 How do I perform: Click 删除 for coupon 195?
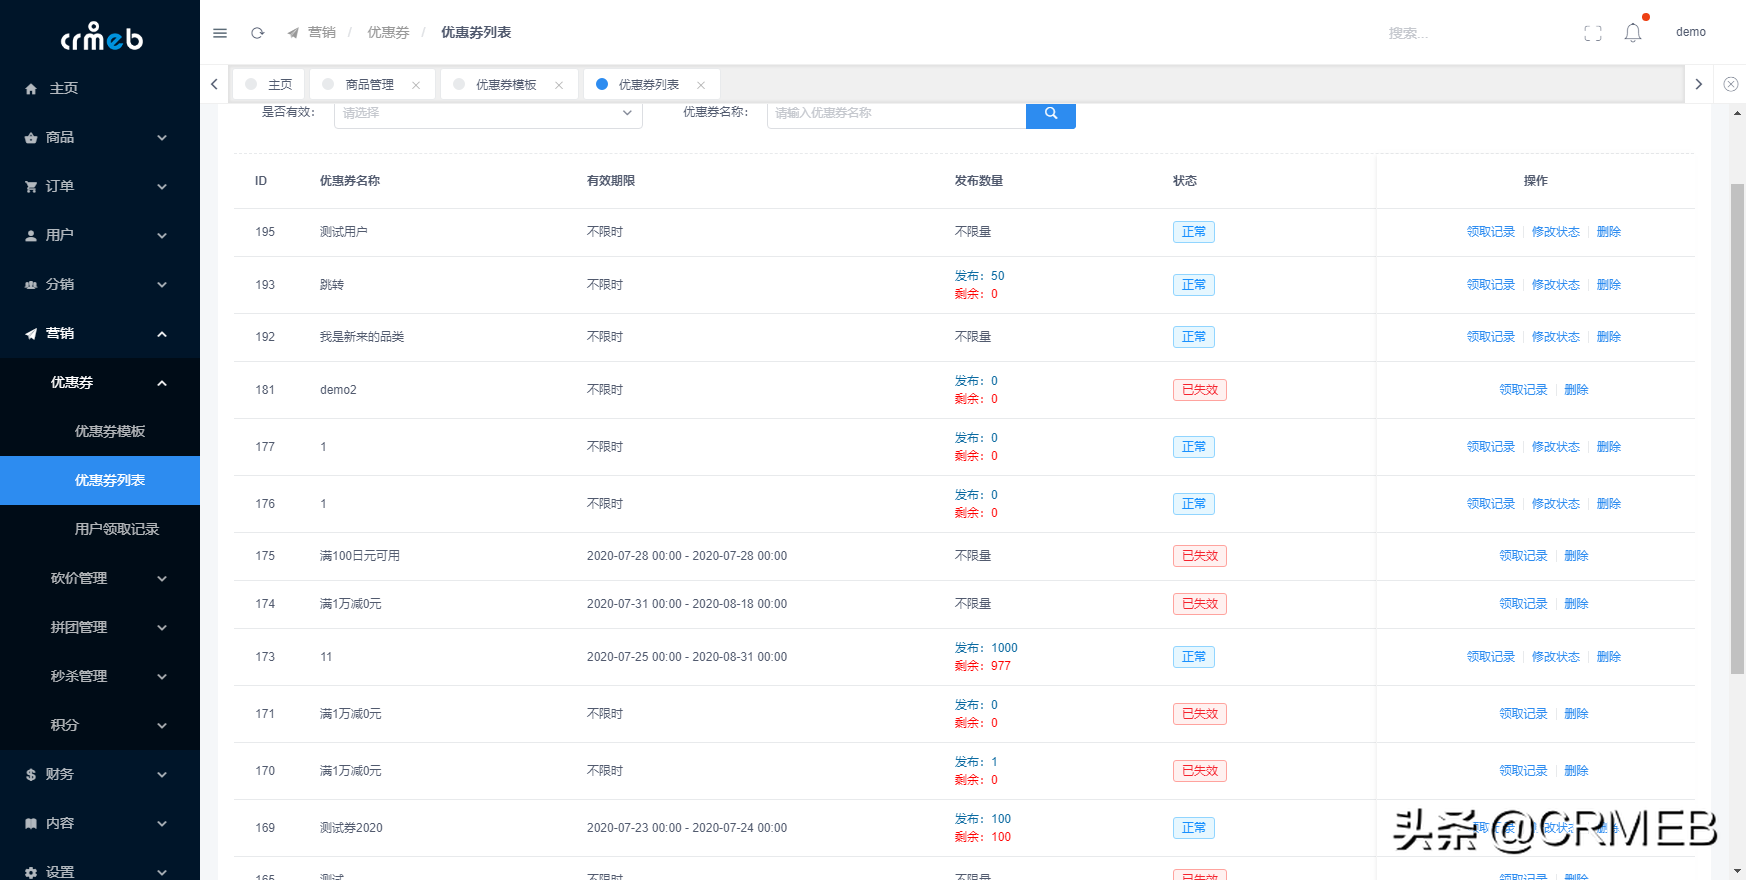1608,232
